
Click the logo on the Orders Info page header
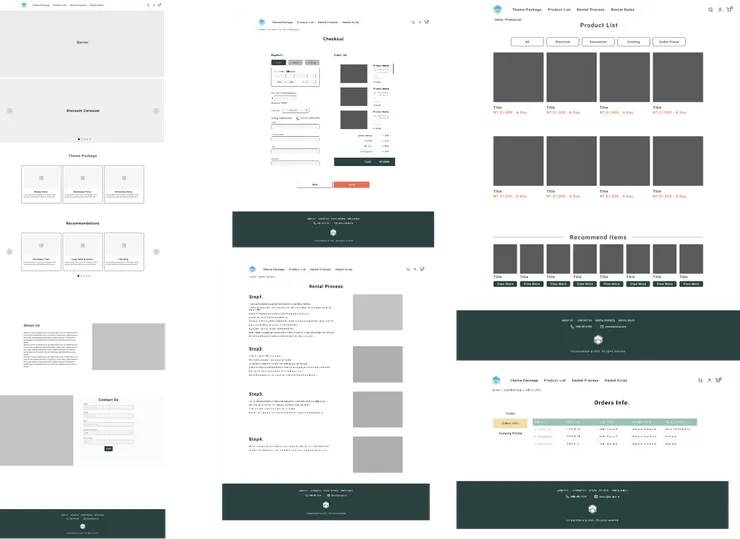[x=496, y=380]
